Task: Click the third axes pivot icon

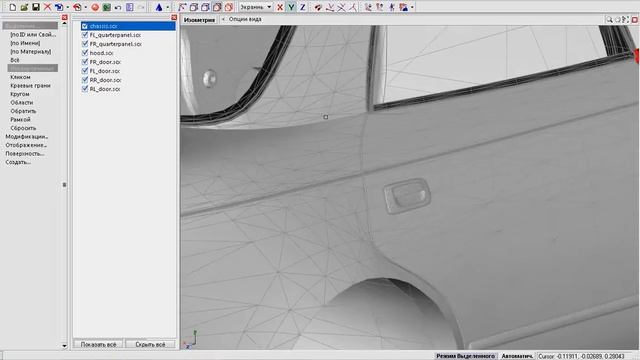Action: [353, 7]
